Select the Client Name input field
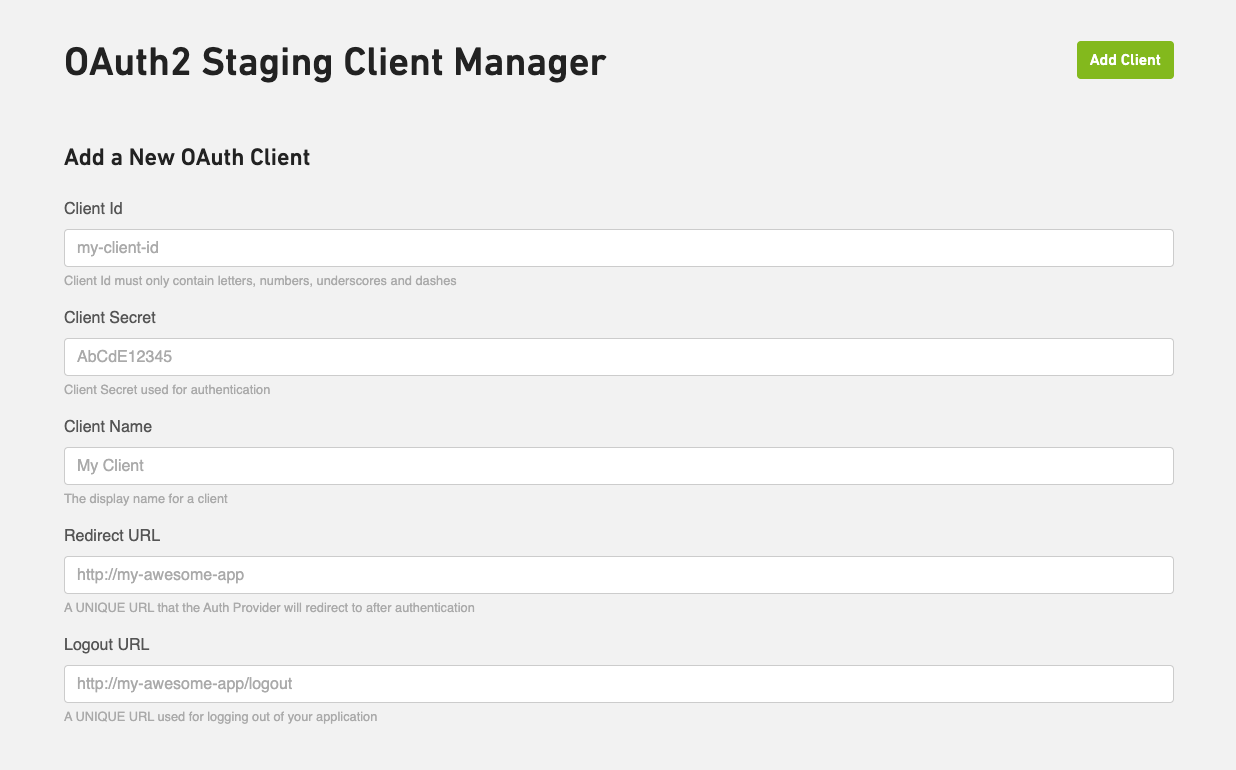Image resolution: width=1236 pixels, height=770 pixels. tap(618, 466)
